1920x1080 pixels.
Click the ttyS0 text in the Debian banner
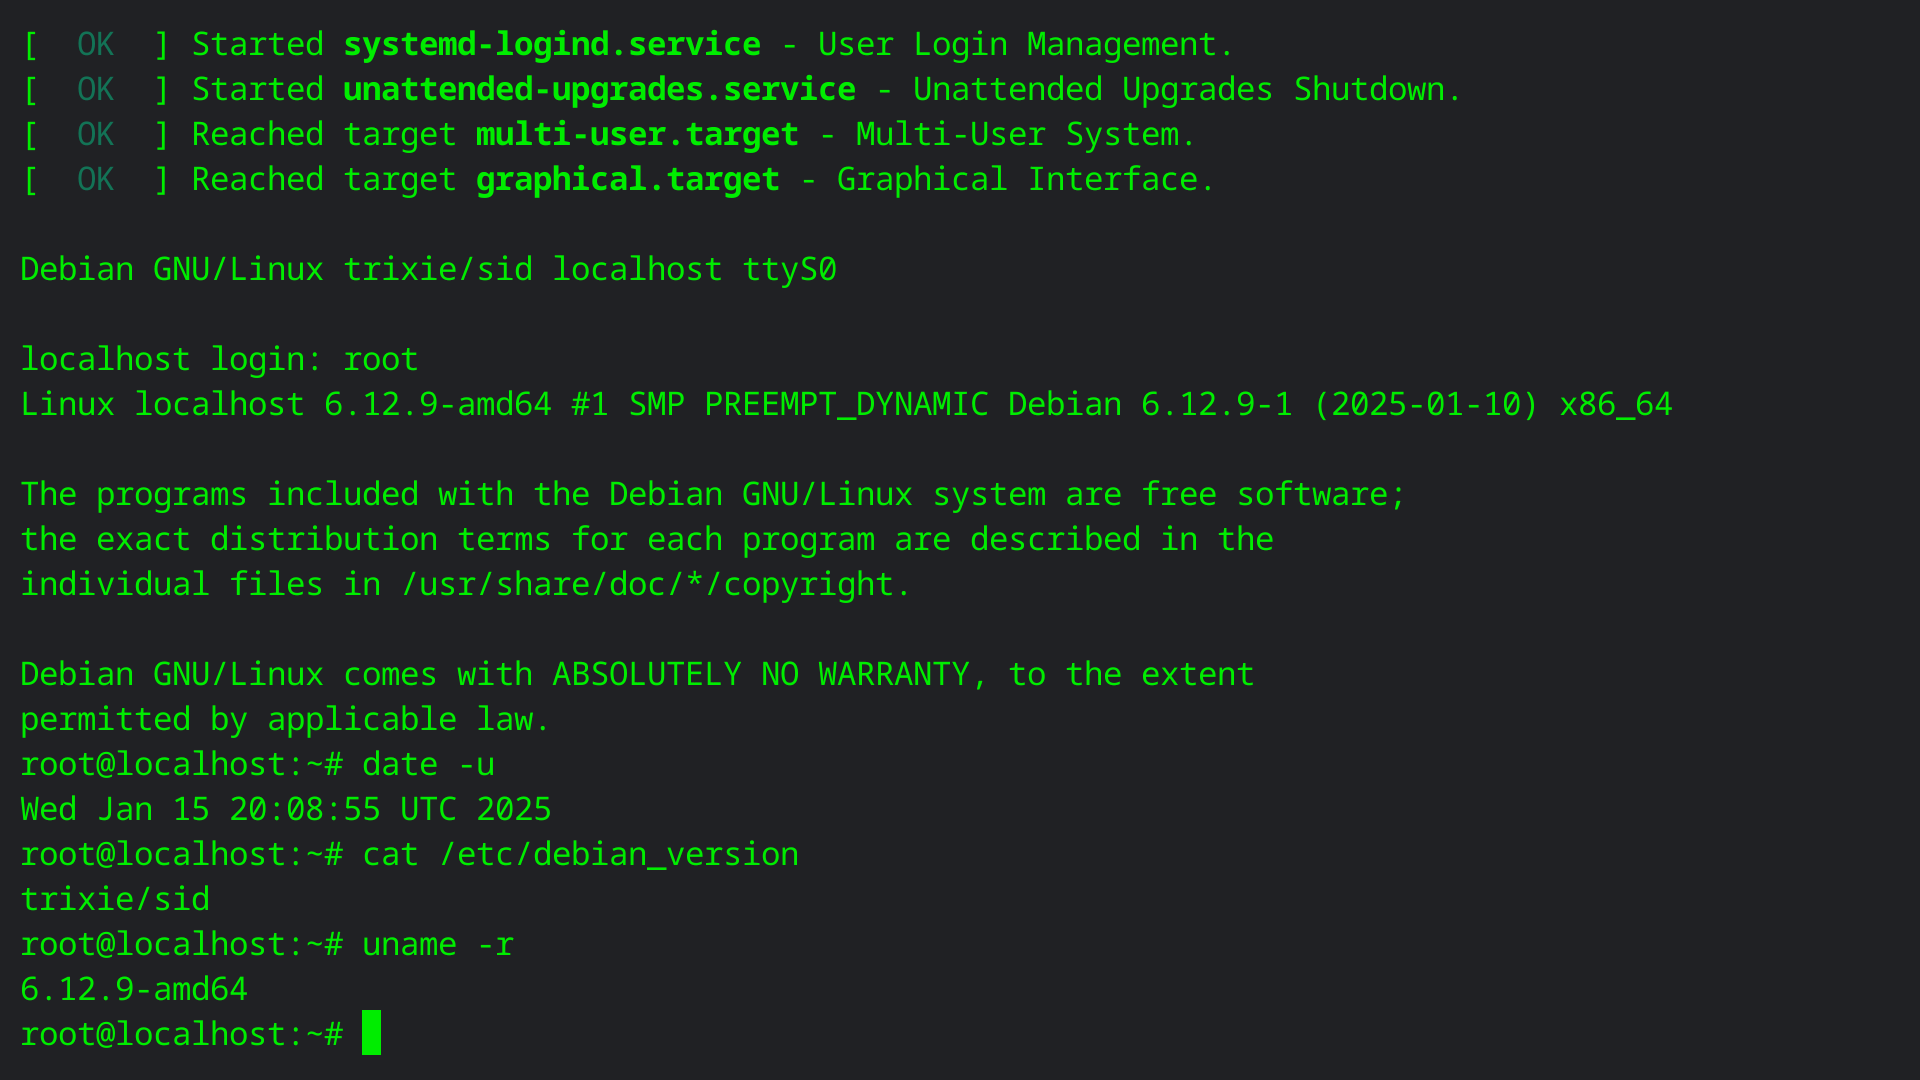(789, 270)
